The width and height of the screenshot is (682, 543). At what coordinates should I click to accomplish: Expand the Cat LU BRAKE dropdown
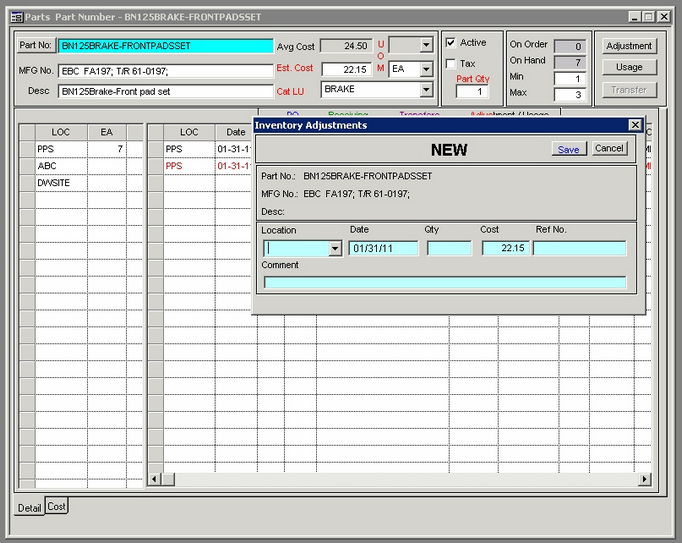[x=426, y=90]
